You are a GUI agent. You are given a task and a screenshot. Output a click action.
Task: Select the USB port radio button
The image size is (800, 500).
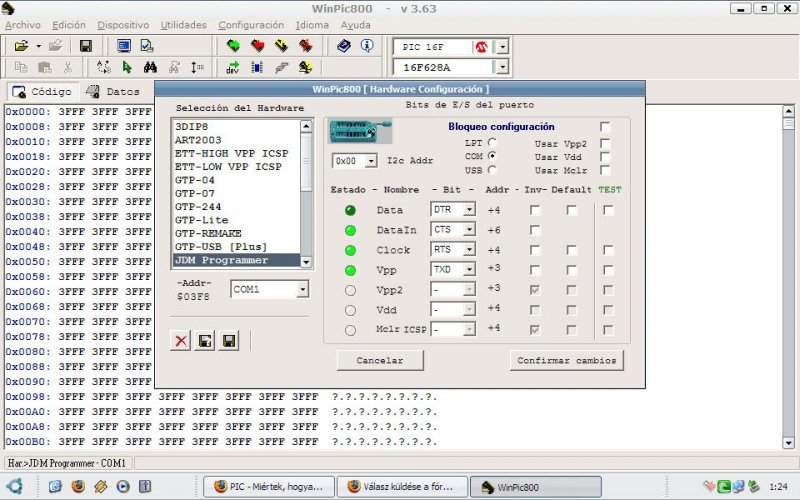click(492, 169)
